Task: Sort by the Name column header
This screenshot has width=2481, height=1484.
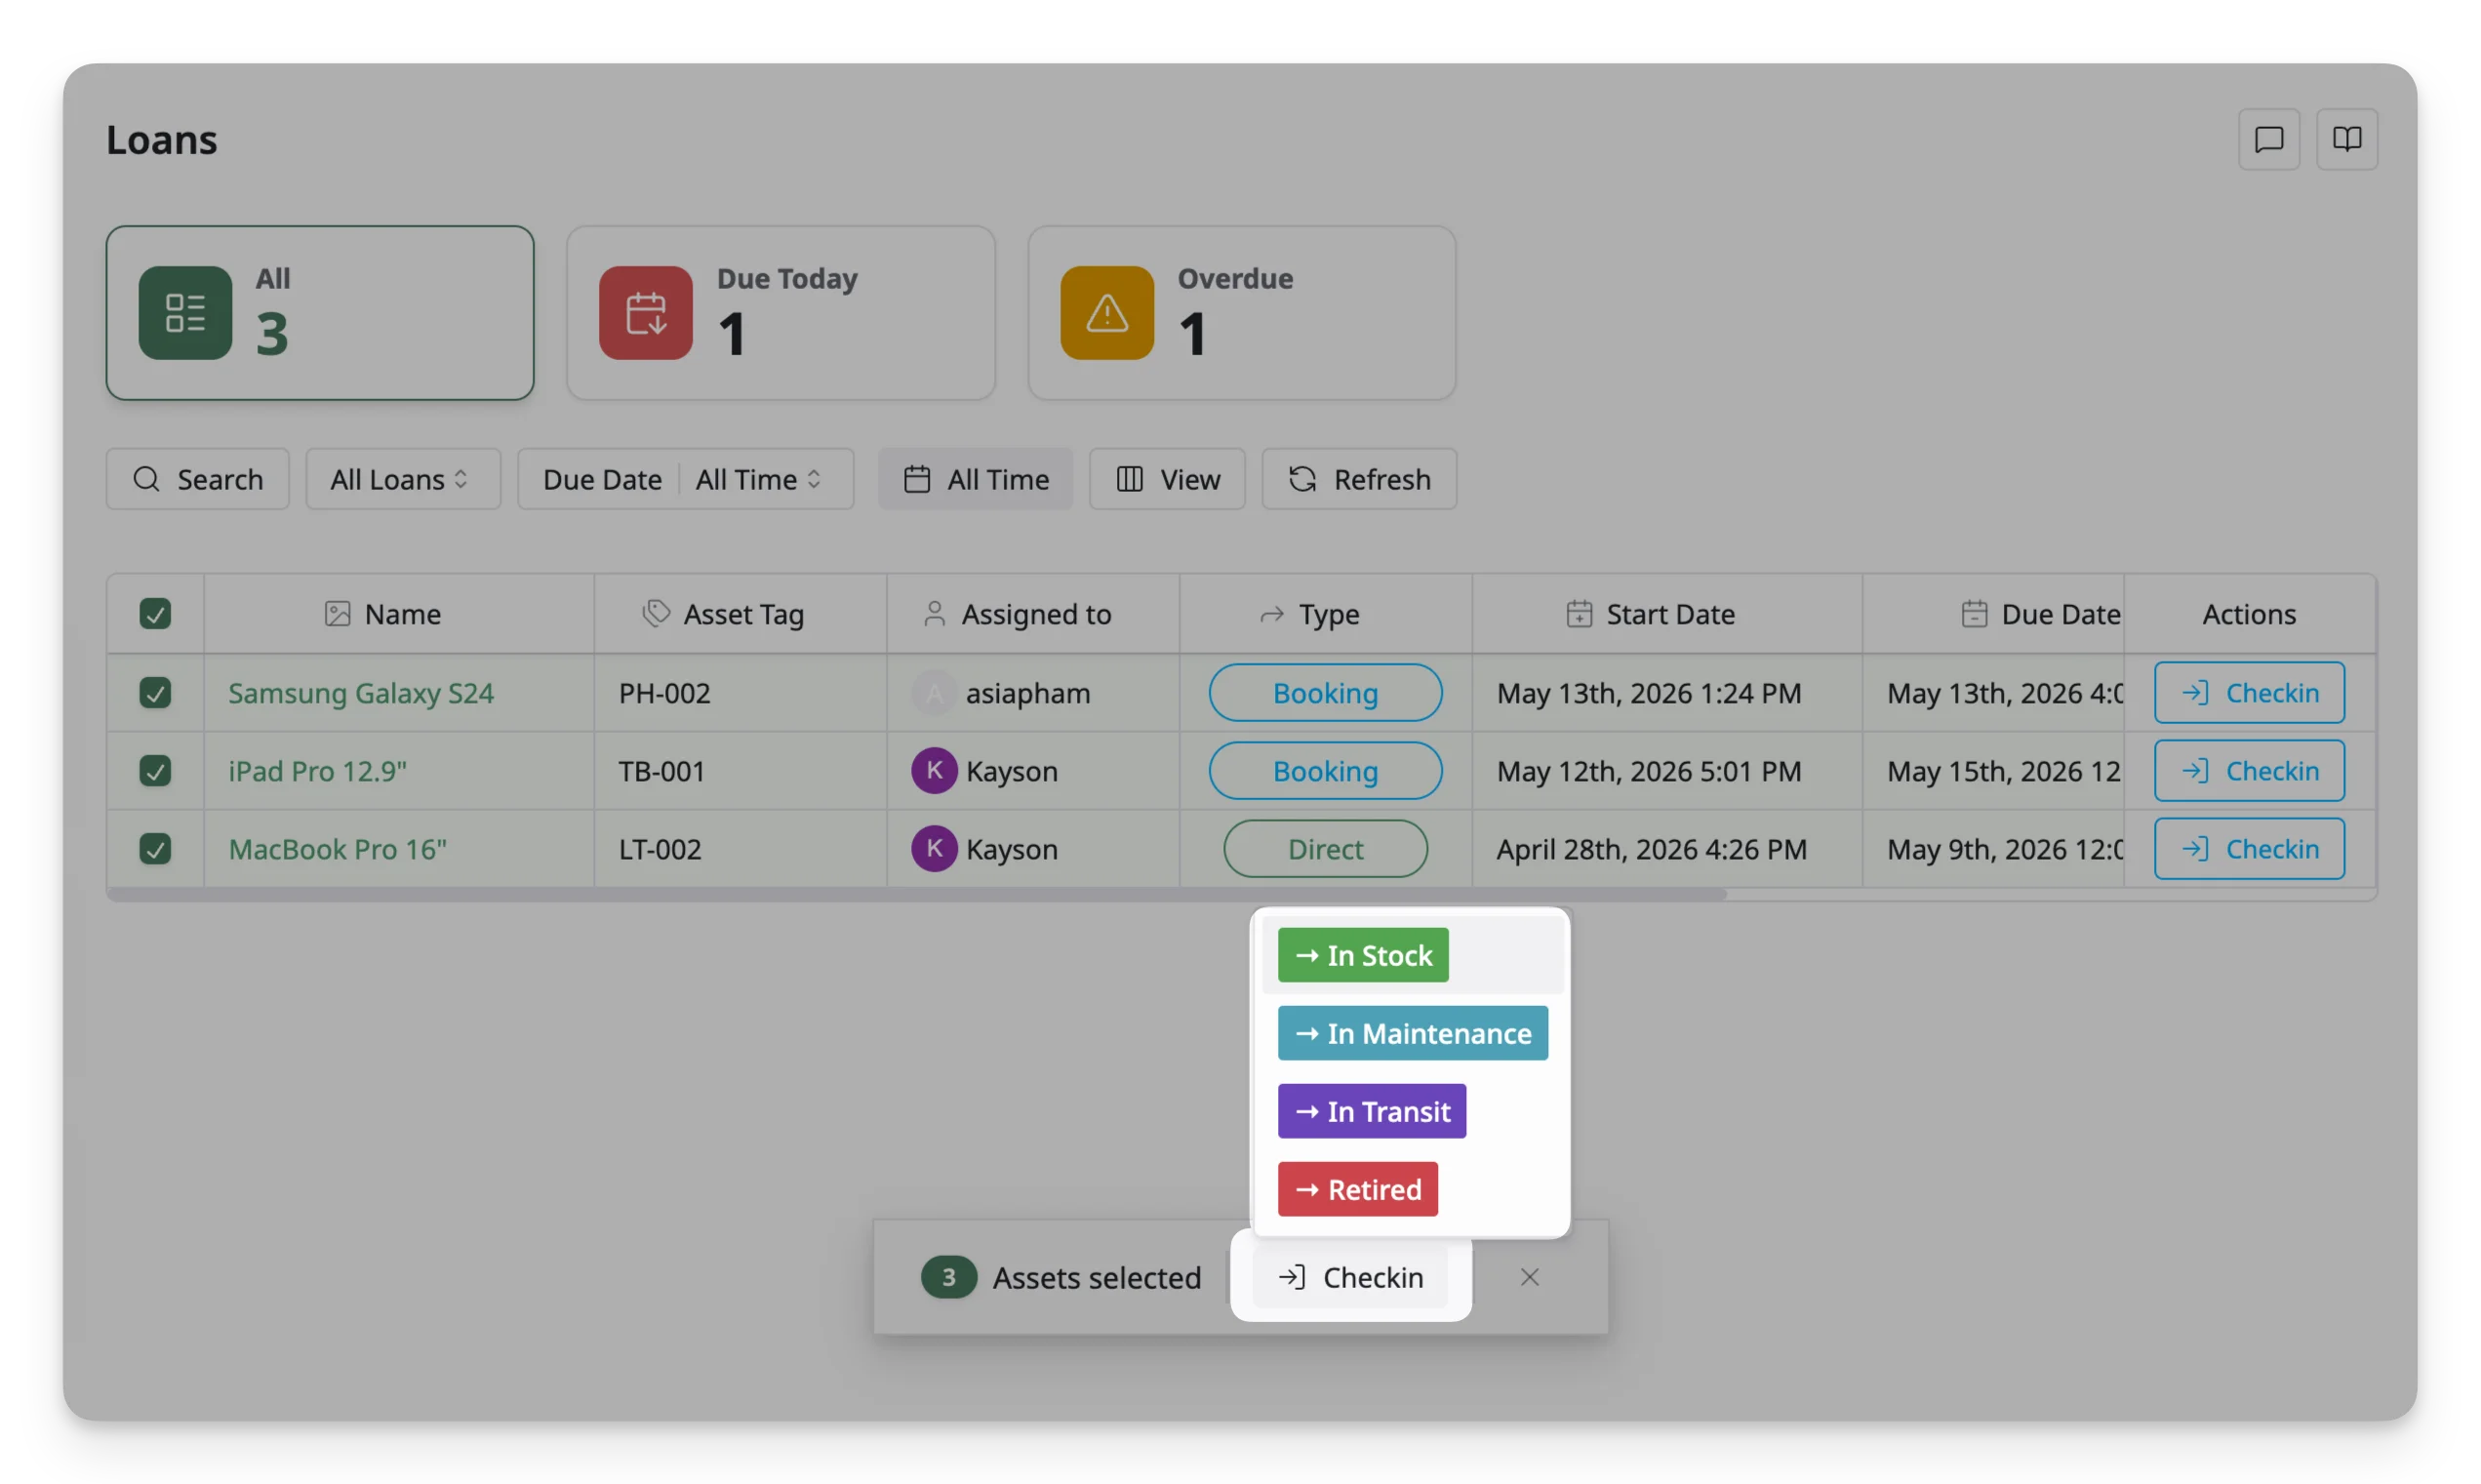Action: [399, 613]
